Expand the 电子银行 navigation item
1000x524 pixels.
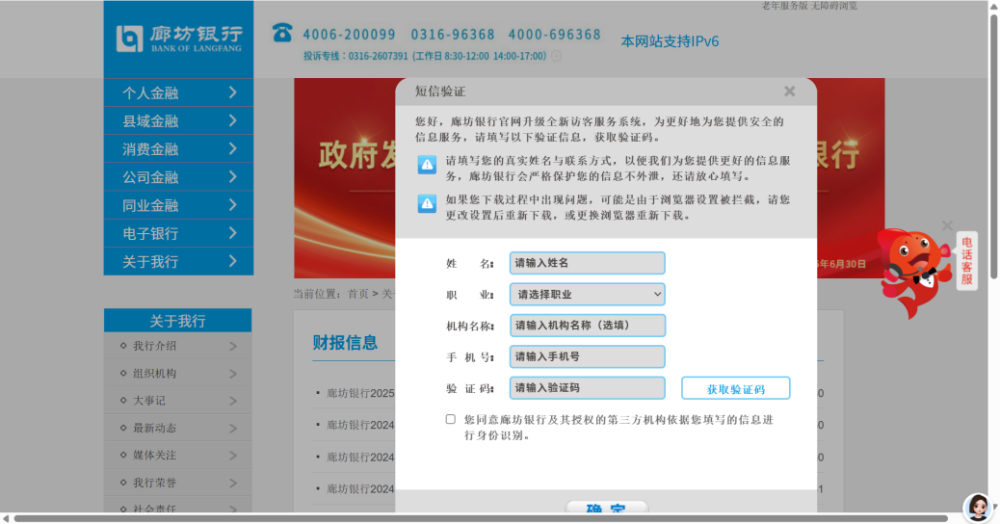179,233
